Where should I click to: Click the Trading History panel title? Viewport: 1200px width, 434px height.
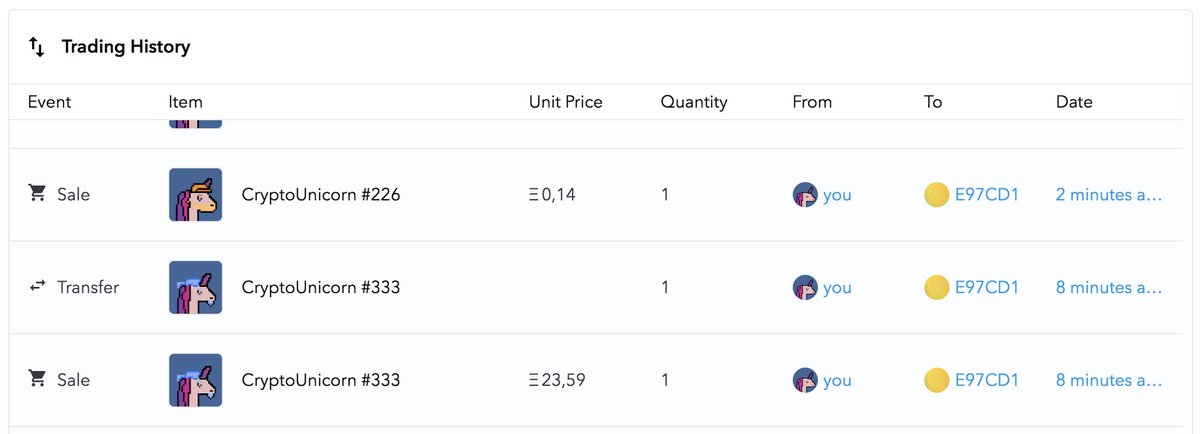pyautogui.click(x=126, y=47)
